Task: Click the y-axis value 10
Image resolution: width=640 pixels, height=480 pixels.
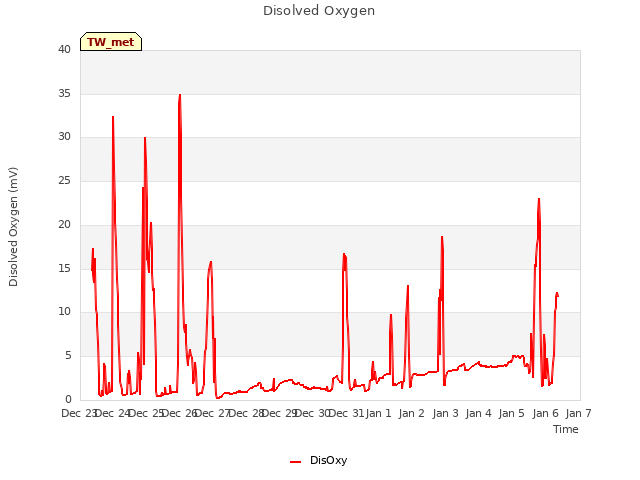Action: pos(64,311)
